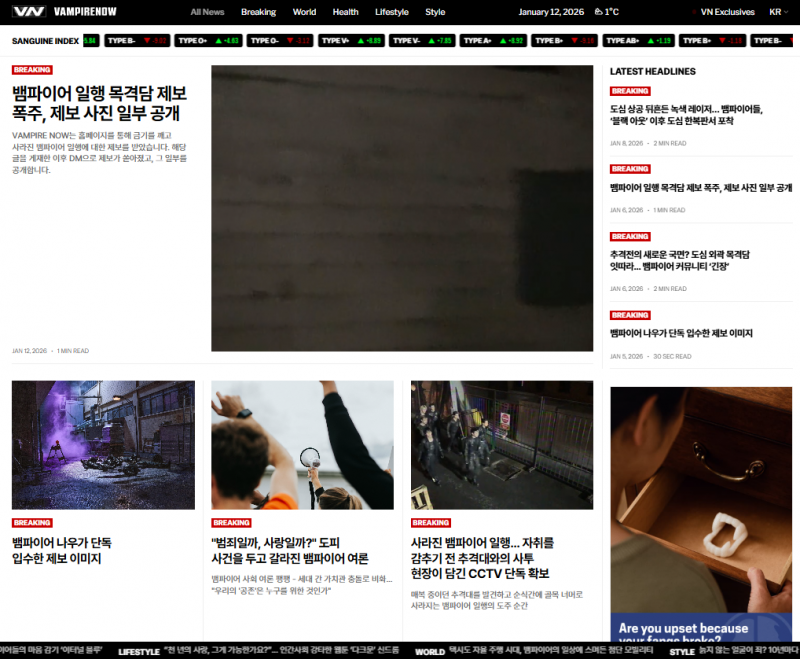Viewport: 800px width, 659px height.
Task: Switch to the Style section
Action: (435, 12)
